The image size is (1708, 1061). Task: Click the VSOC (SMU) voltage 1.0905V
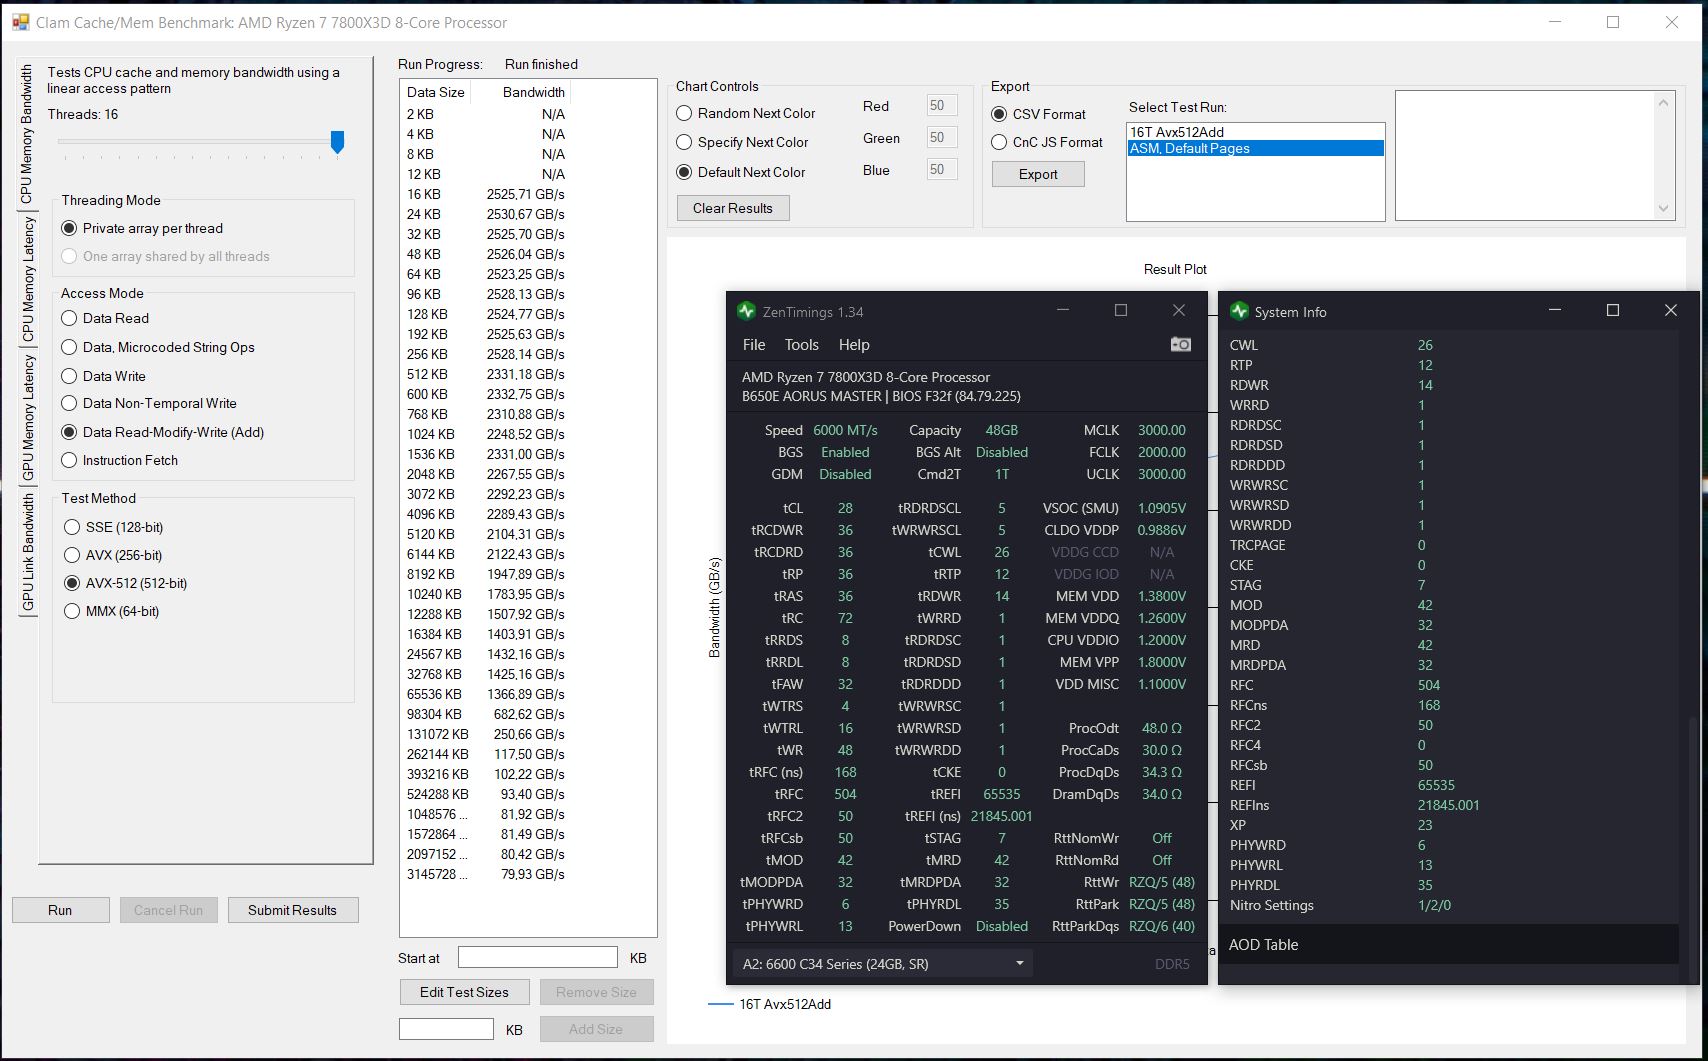point(1162,508)
